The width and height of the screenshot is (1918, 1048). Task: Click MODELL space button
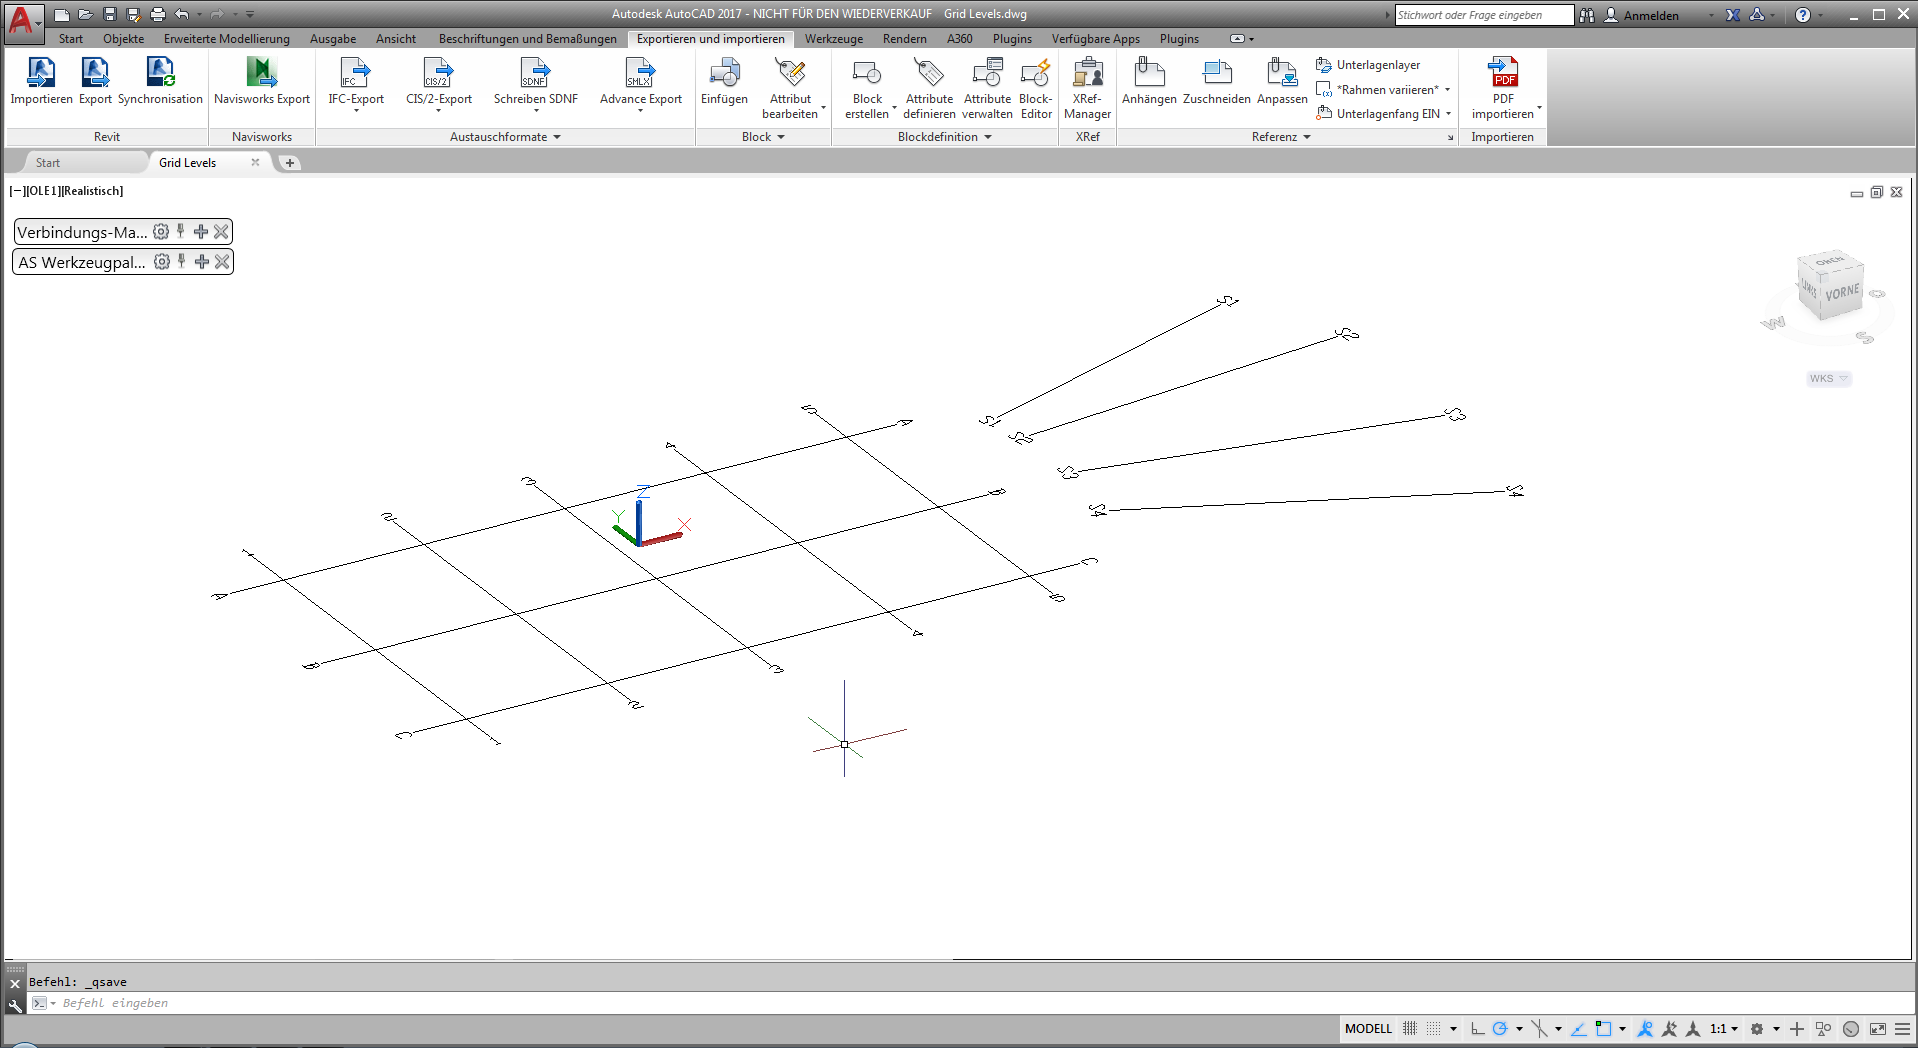[x=1368, y=1028]
